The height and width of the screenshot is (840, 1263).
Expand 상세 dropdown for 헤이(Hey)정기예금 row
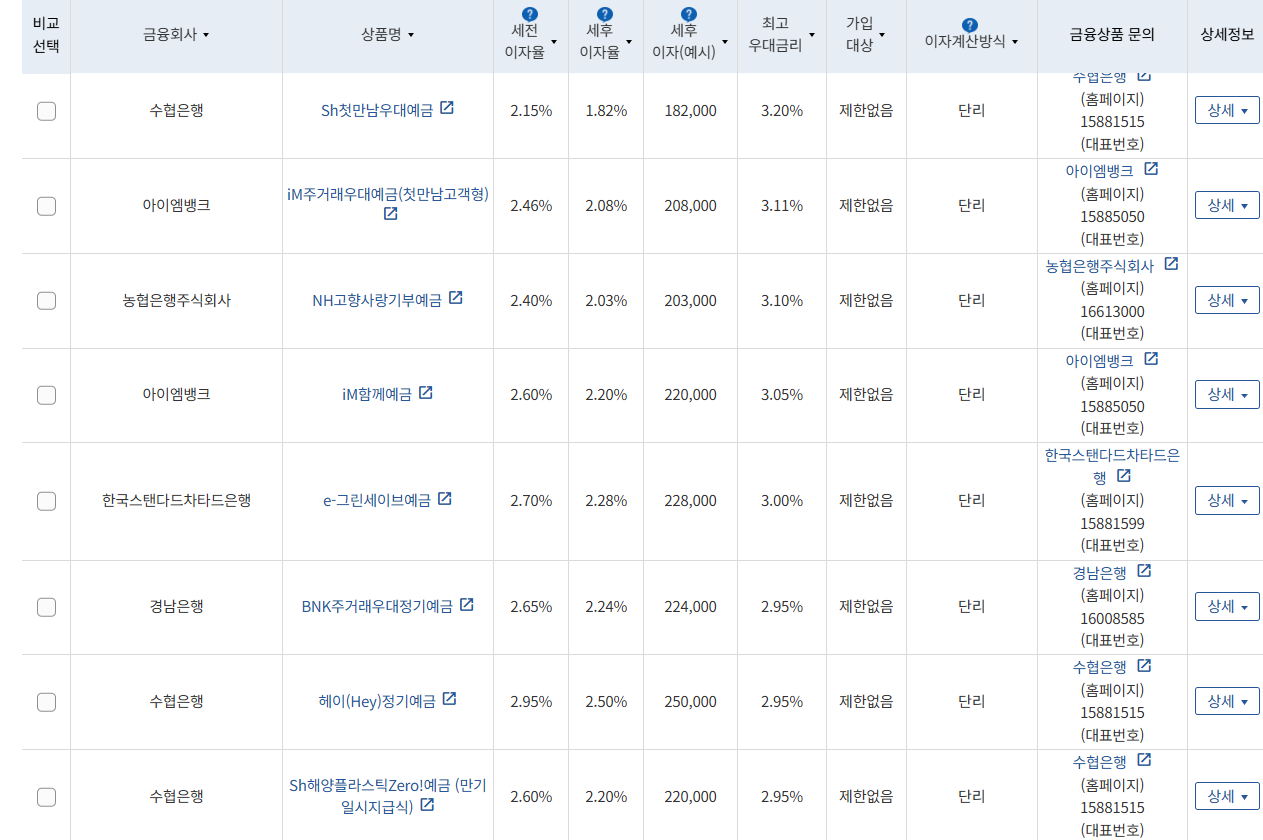coord(1227,700)
